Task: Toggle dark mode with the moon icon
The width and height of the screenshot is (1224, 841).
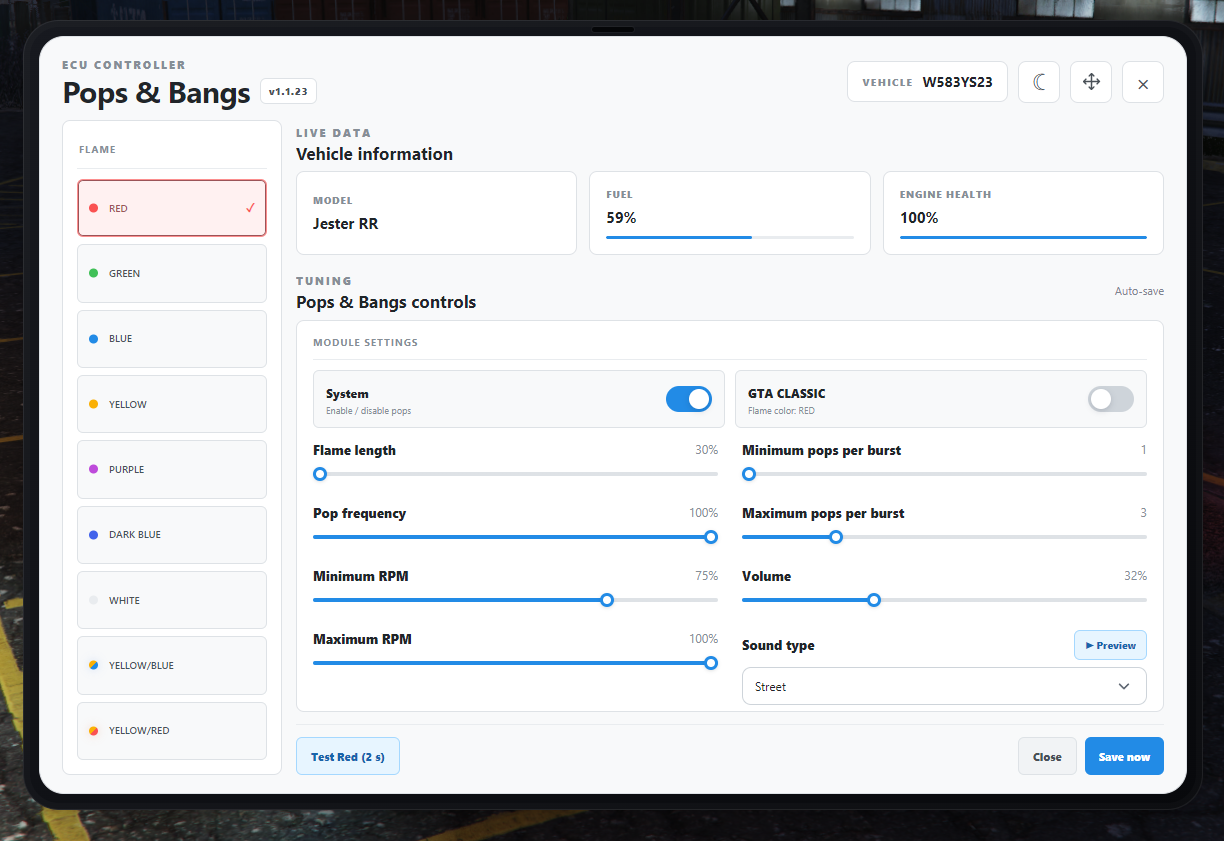Action: point(1039,82)
